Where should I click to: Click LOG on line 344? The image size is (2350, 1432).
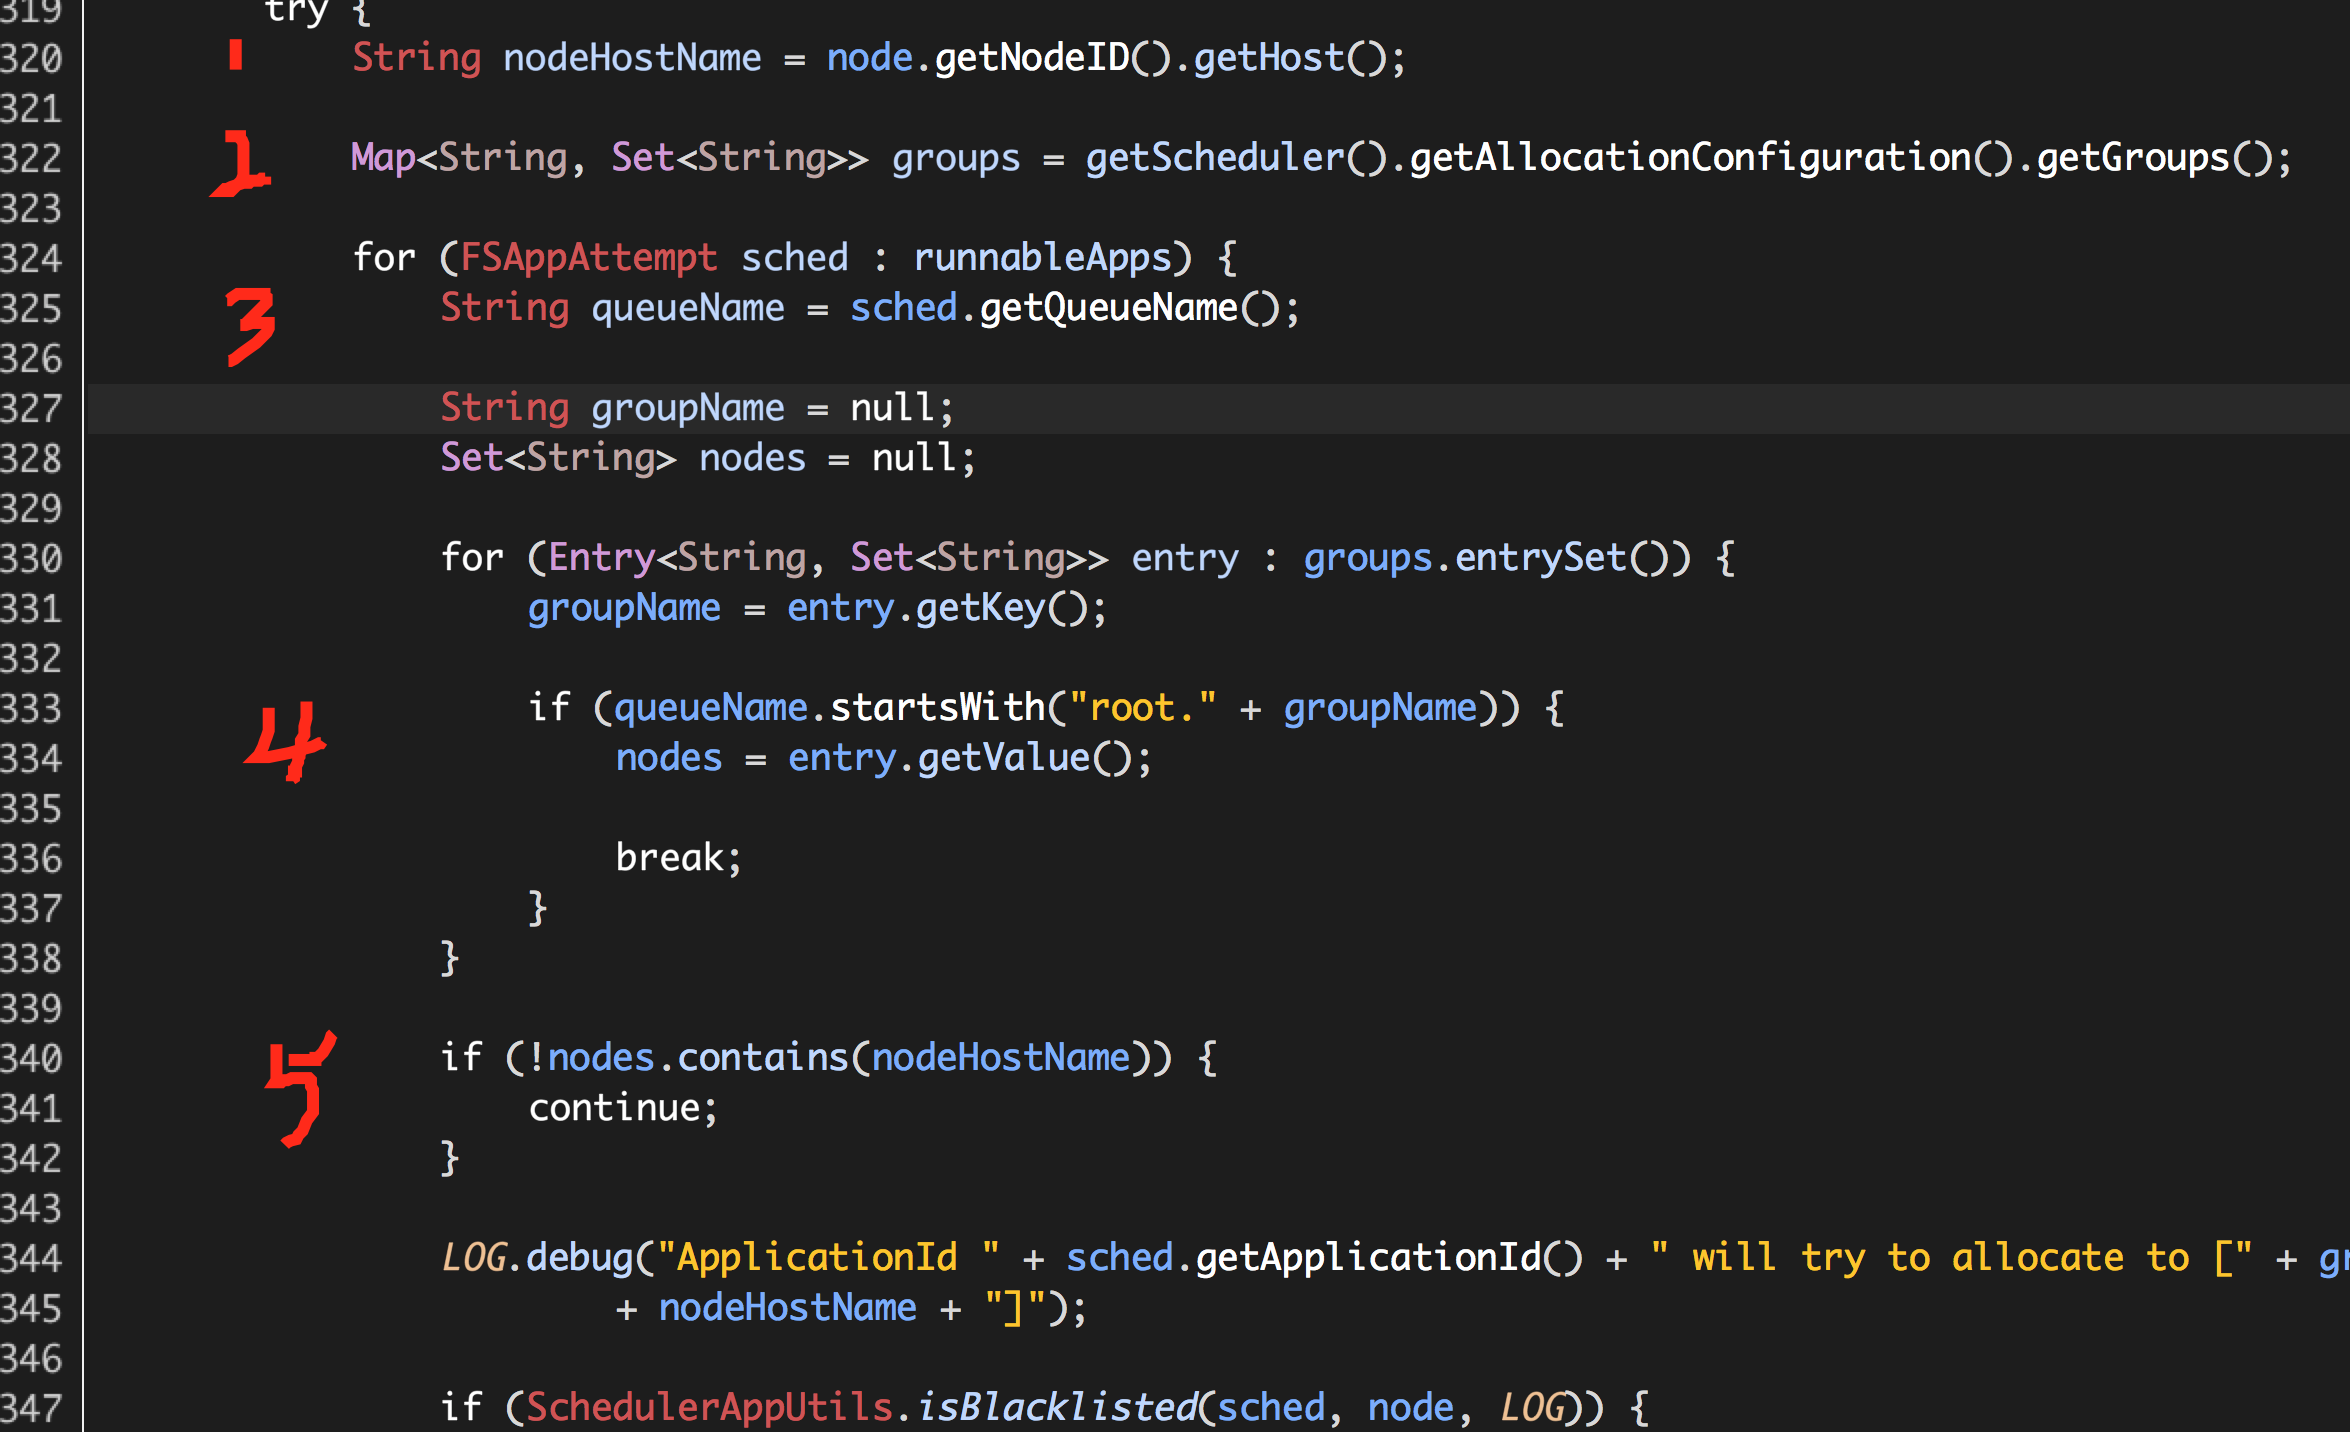(x=475, y=1258)
